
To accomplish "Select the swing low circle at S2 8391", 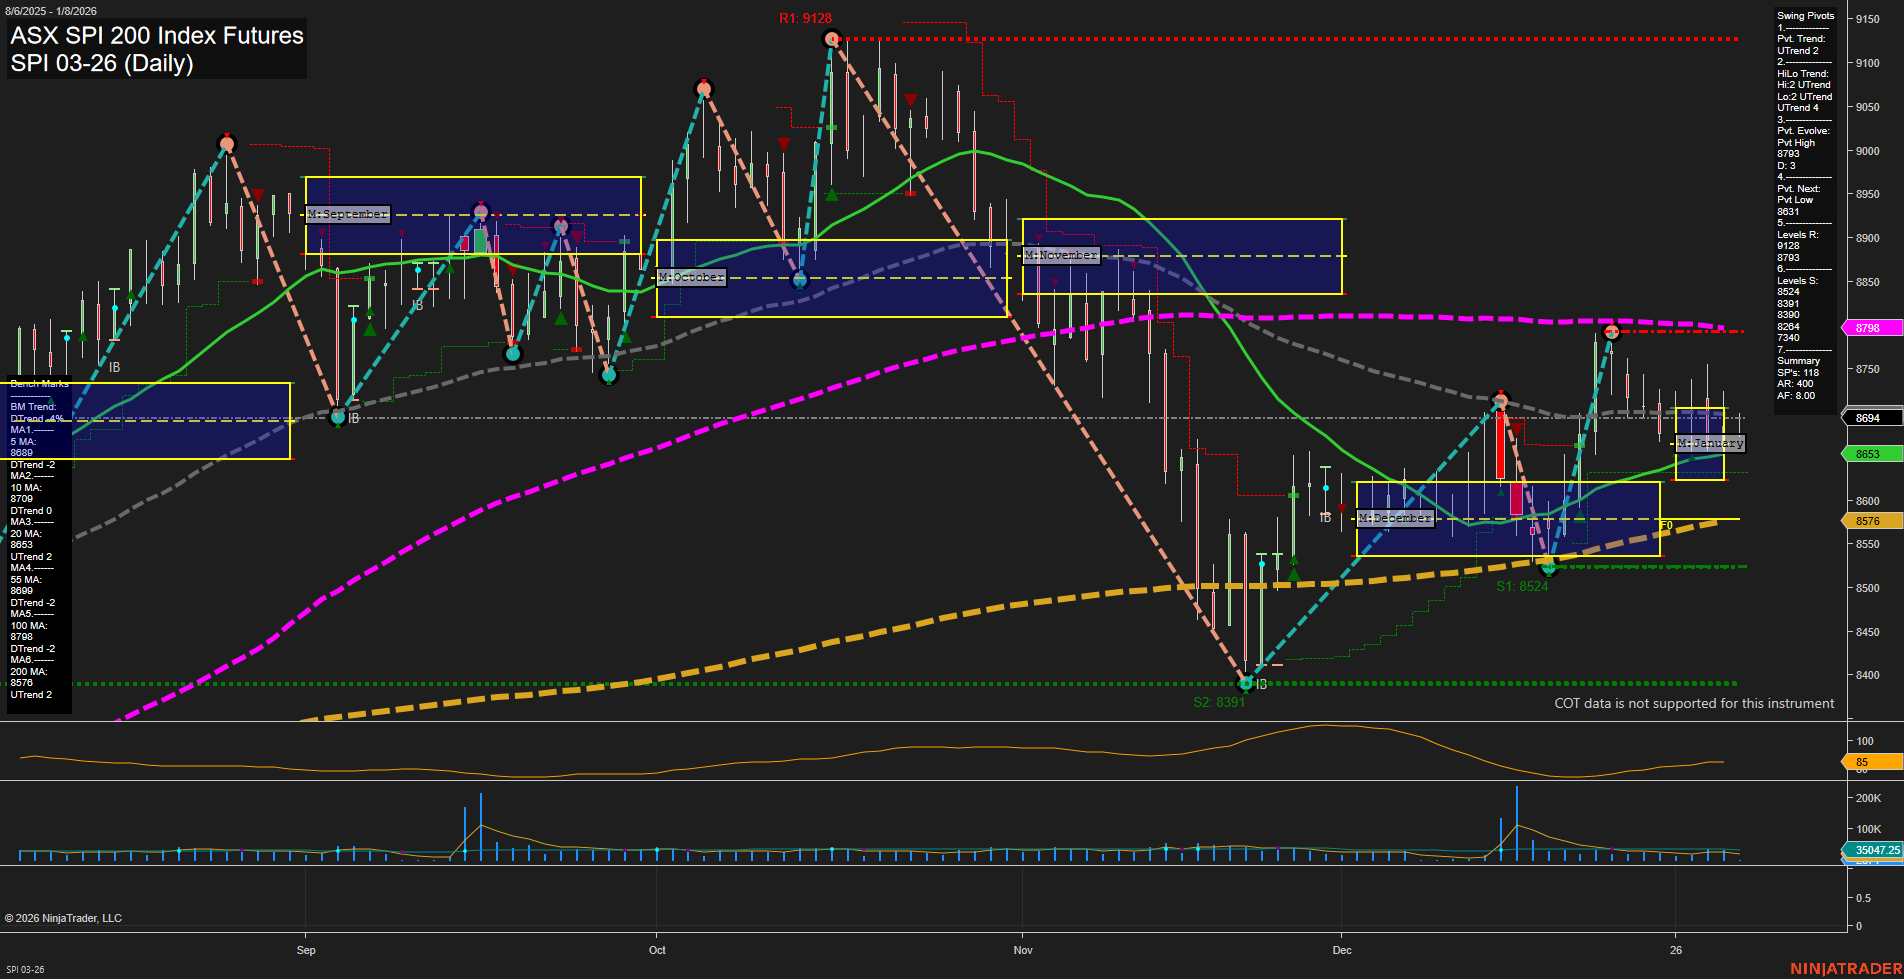I will coord(1246,684).
